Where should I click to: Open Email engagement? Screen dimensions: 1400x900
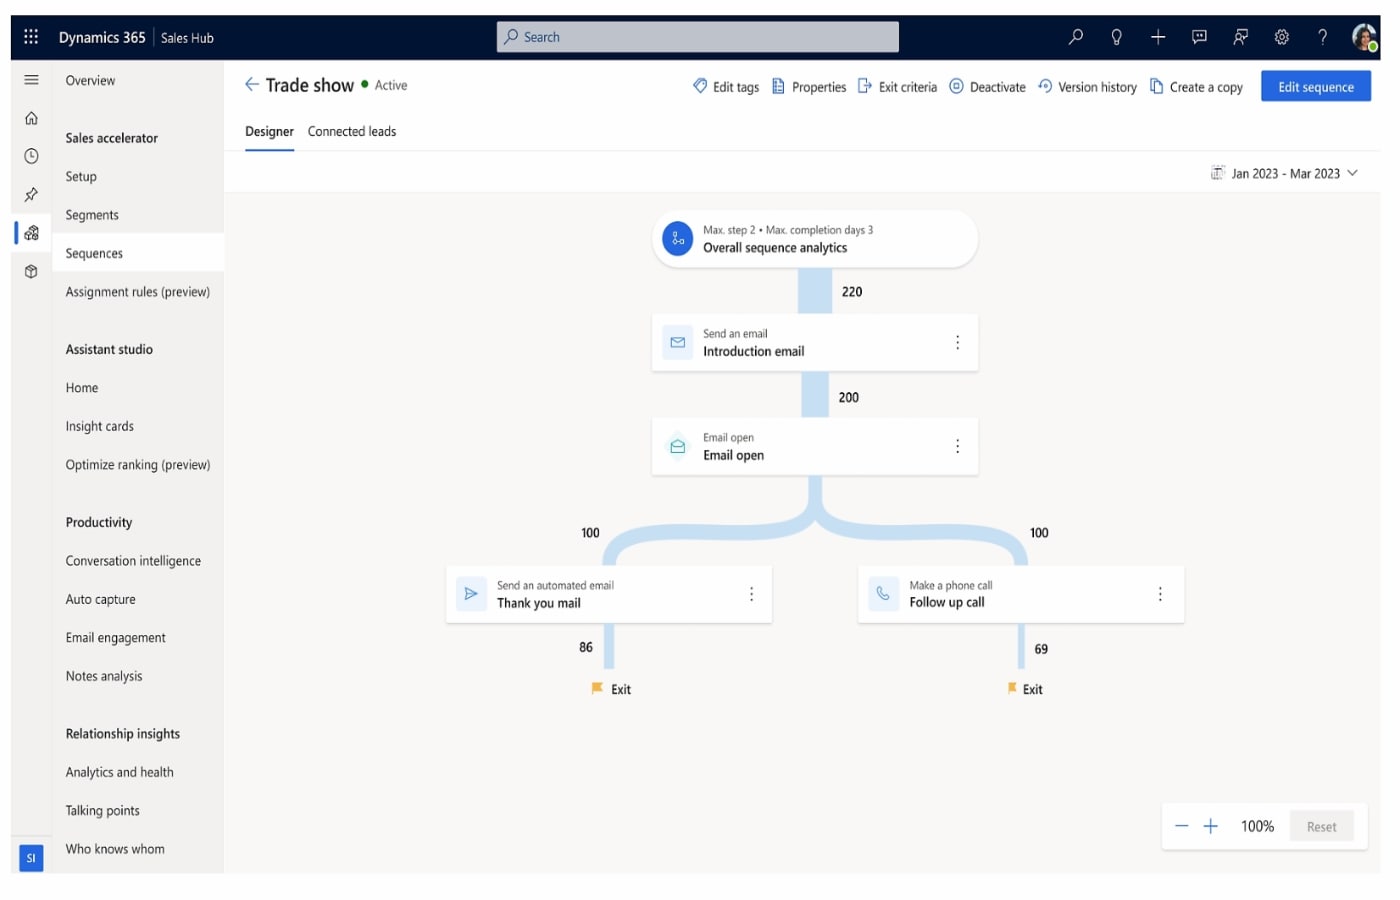[115, 638]
